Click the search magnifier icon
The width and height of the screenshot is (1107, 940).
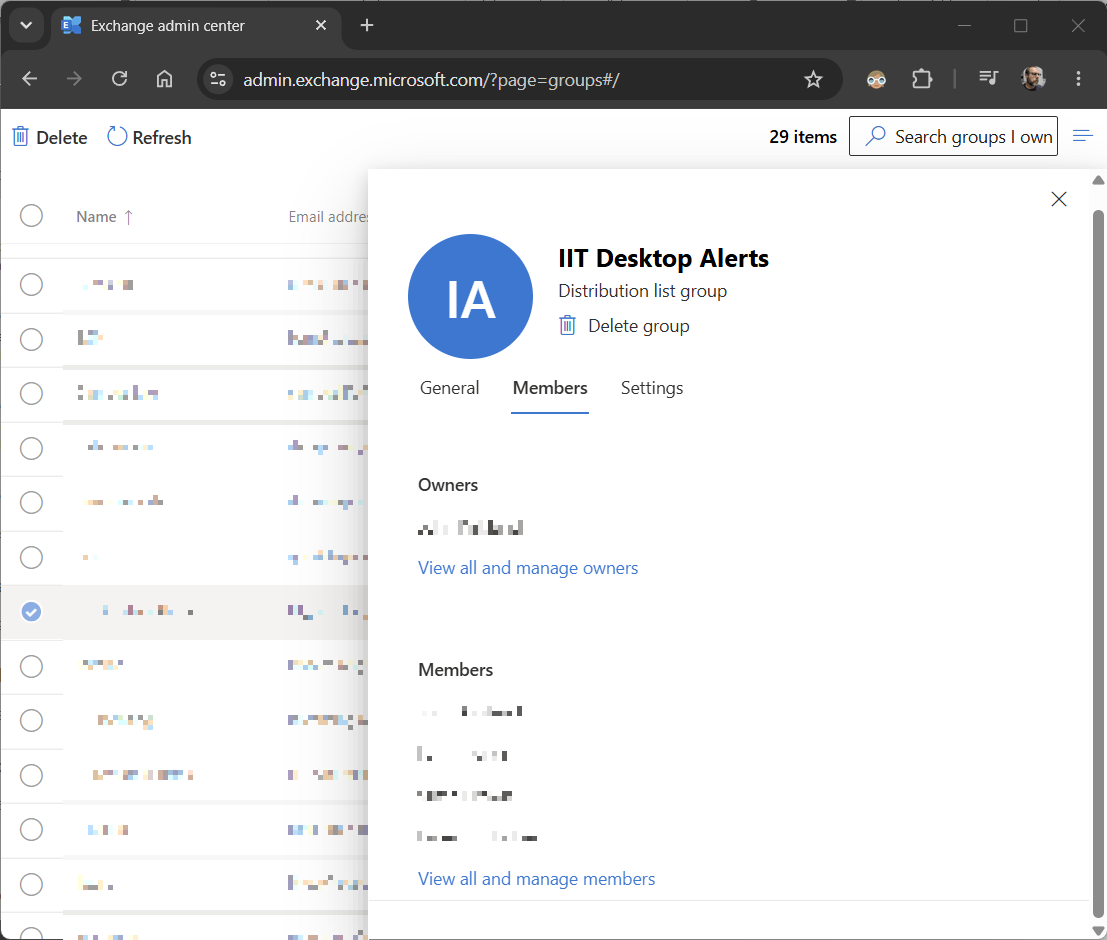click(x=875, y=136)
